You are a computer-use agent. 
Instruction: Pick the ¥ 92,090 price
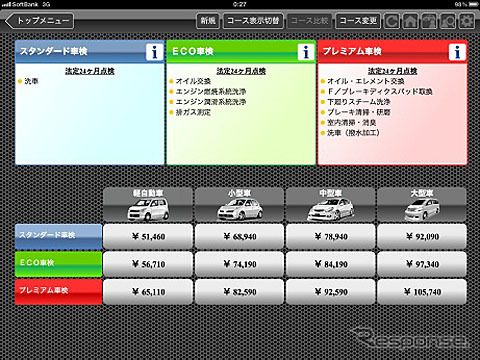point(422,237)
